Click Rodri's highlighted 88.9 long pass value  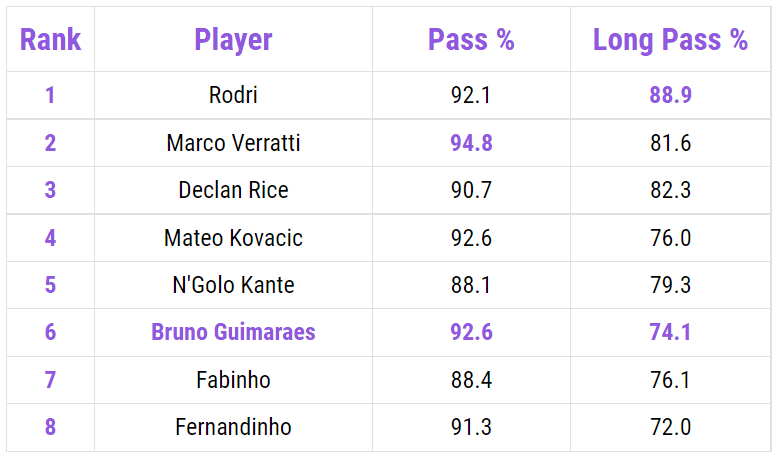pyautogui.click(x=670, y=96)
